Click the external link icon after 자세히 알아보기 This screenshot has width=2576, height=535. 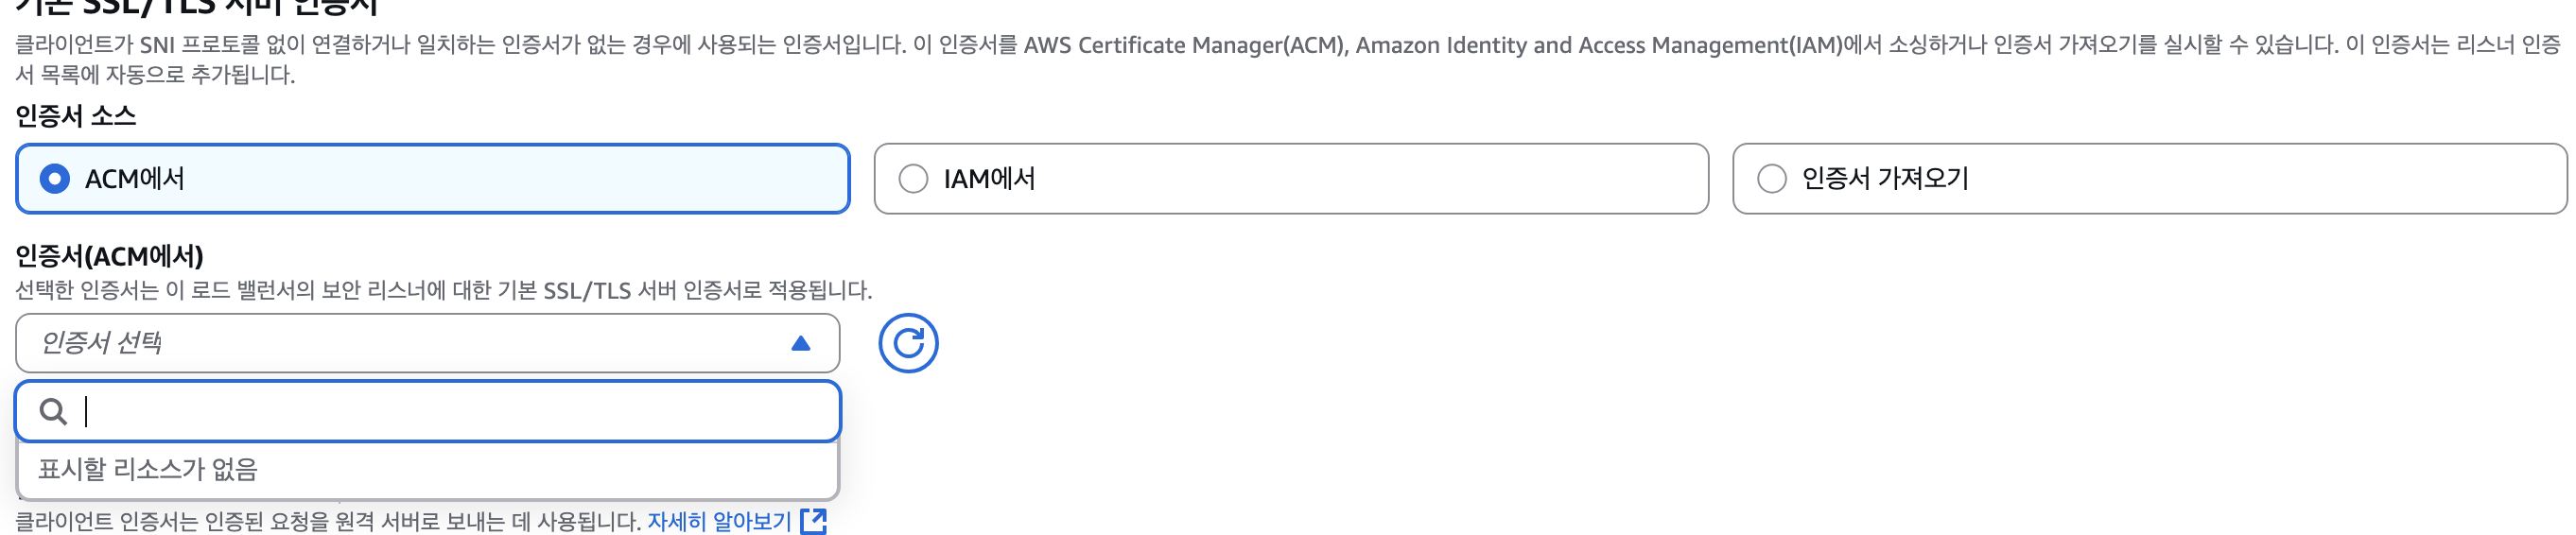814,521
